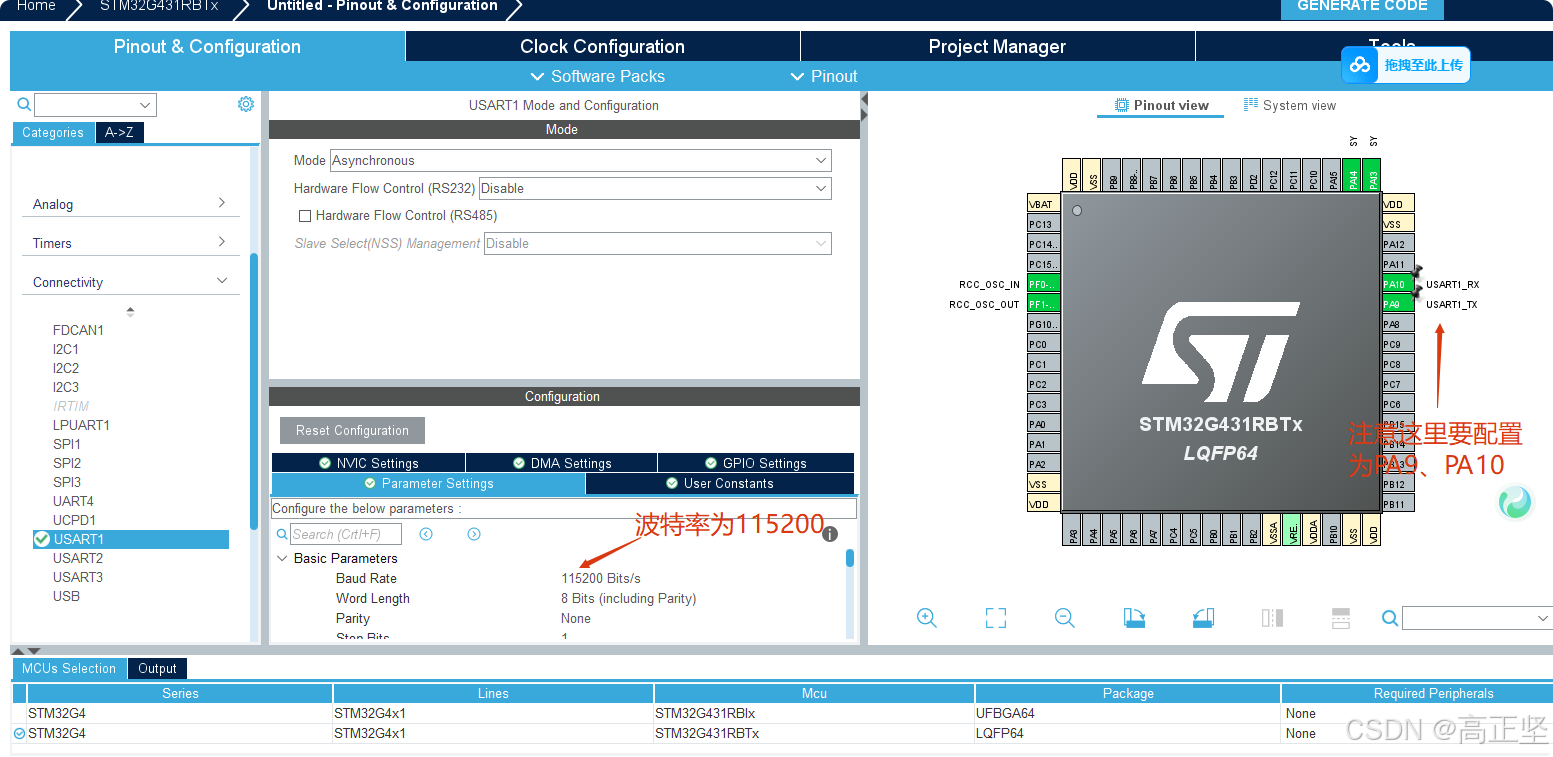Go to the next parameter search result
The width and height of the screenshot is (1553, 757).
(474, 534)
